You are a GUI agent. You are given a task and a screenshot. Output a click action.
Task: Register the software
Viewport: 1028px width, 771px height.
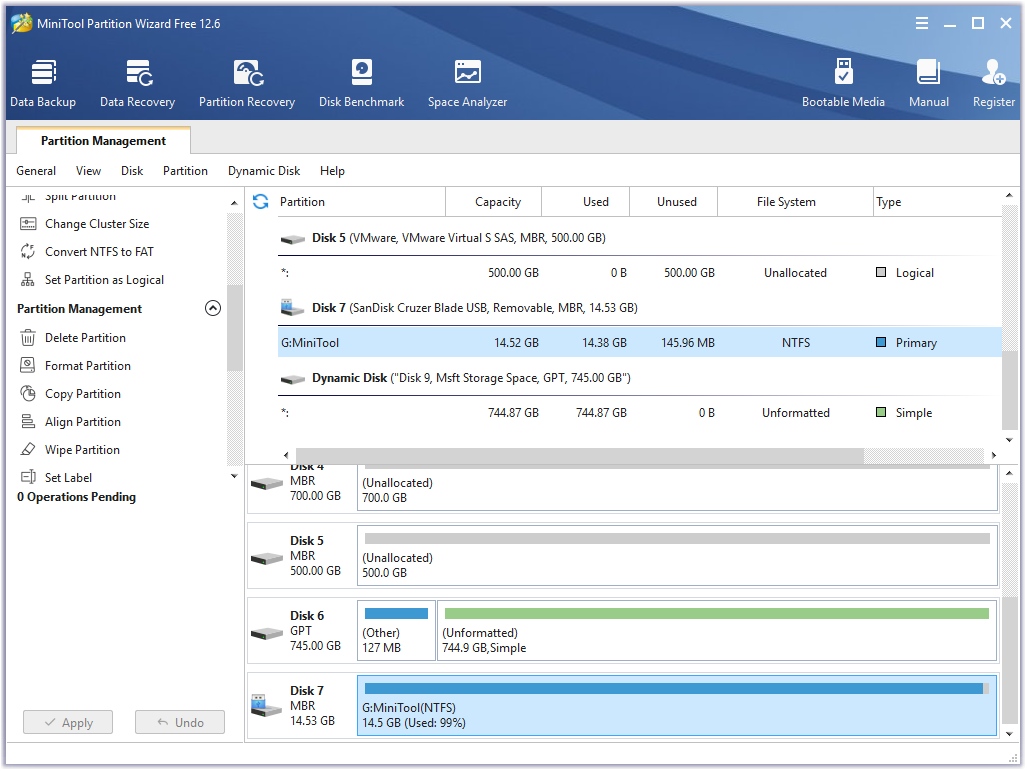[993, 80]
